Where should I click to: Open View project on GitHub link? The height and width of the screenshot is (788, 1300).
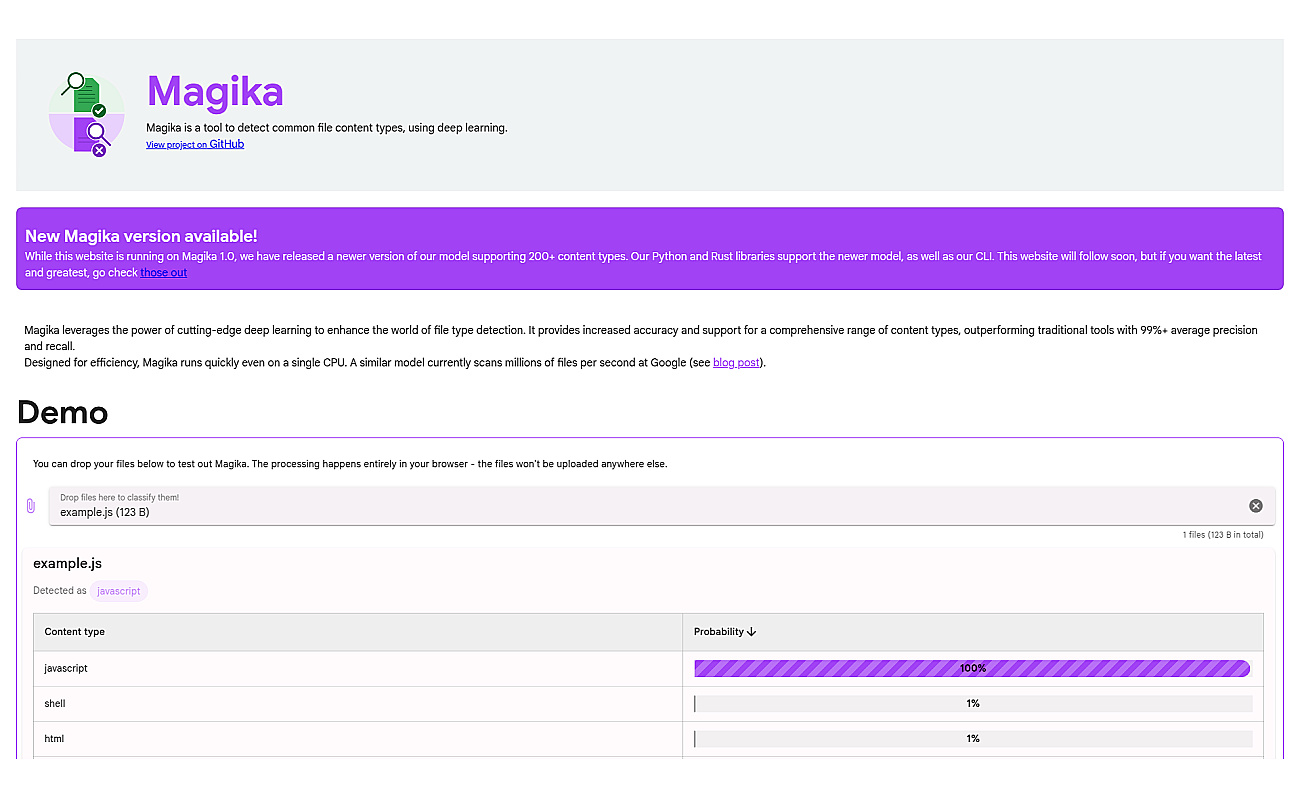click(x=195, y=144)
